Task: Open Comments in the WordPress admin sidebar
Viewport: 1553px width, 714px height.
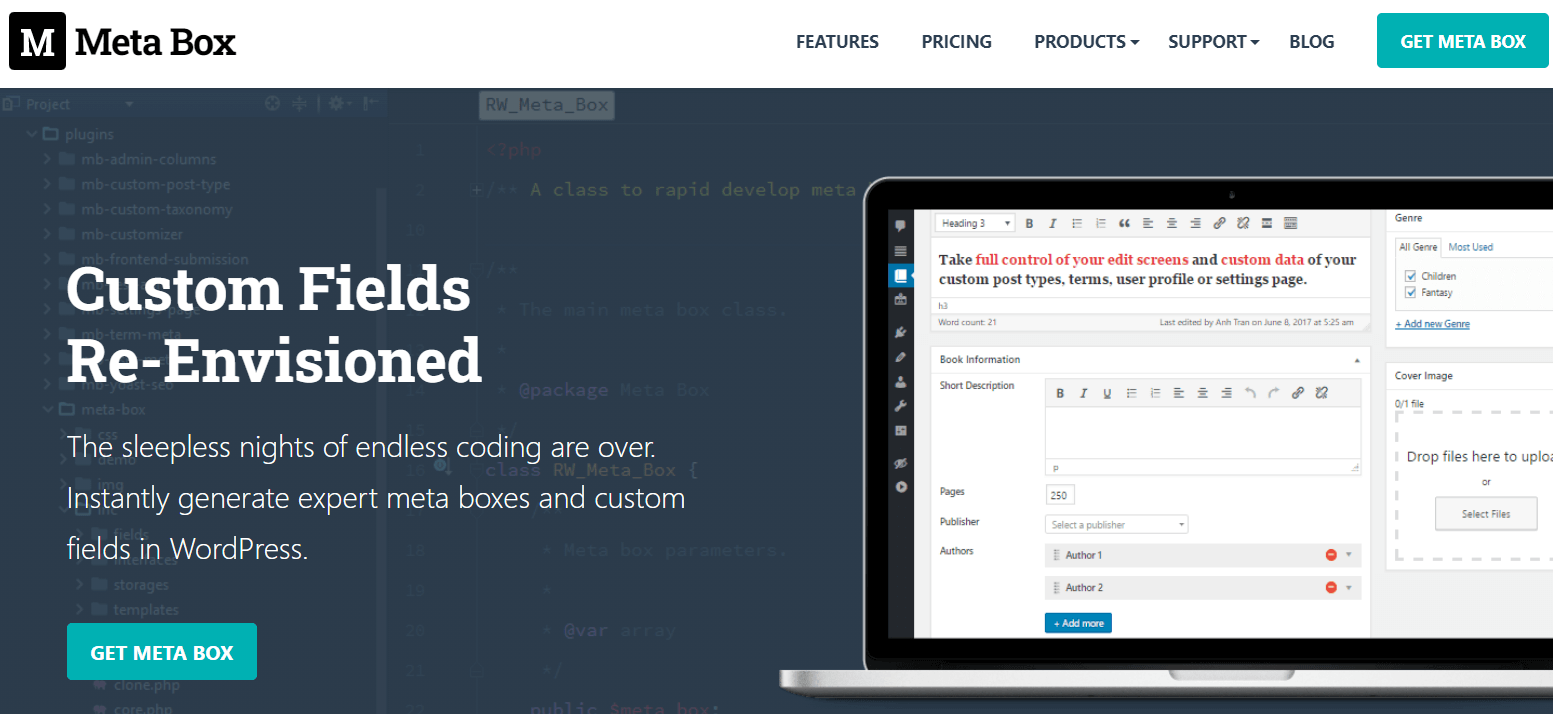Action: coord(901,226)
